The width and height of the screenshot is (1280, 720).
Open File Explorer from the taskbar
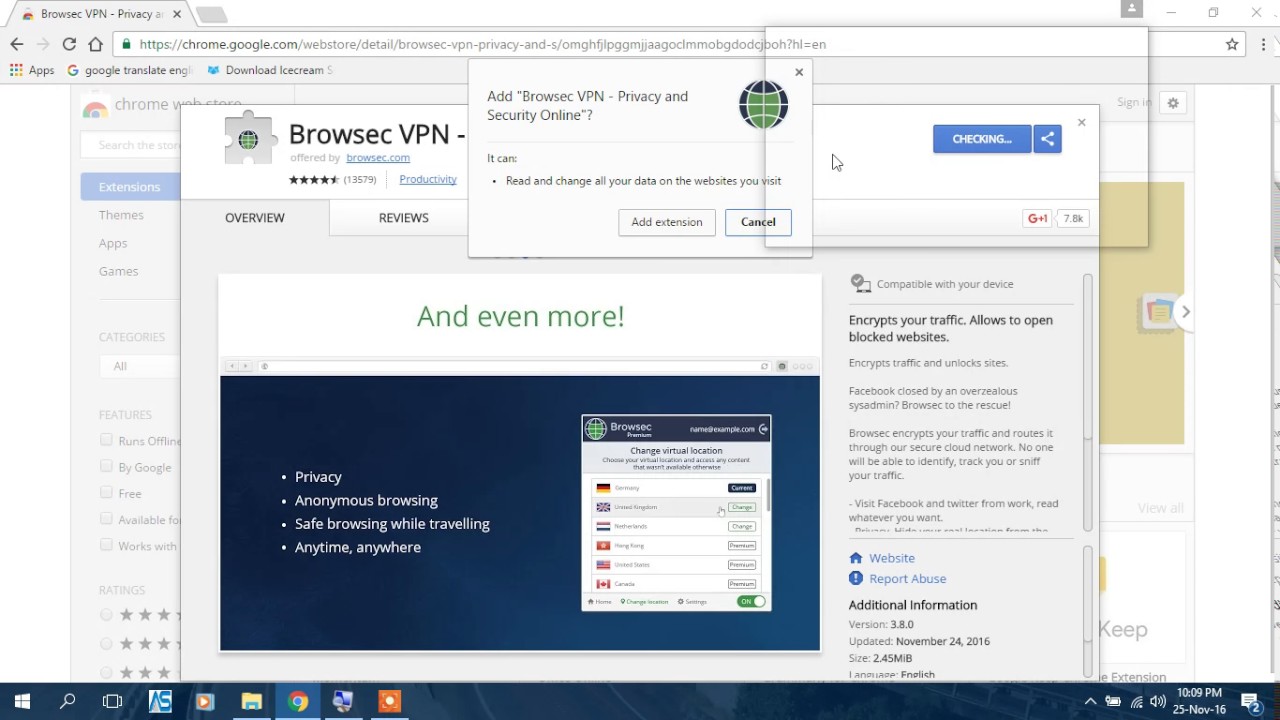[252, 701]
